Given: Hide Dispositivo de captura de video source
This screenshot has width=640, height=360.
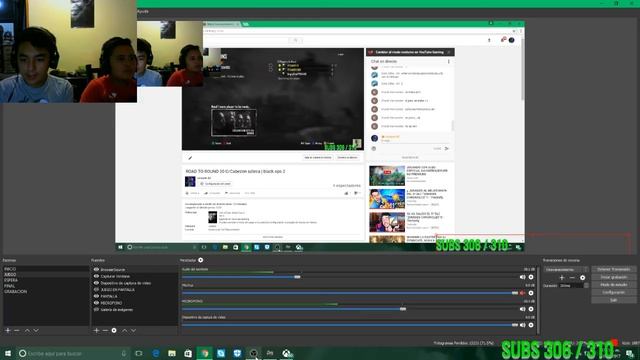Looking at the screenshot, I should tap(96, 283).
